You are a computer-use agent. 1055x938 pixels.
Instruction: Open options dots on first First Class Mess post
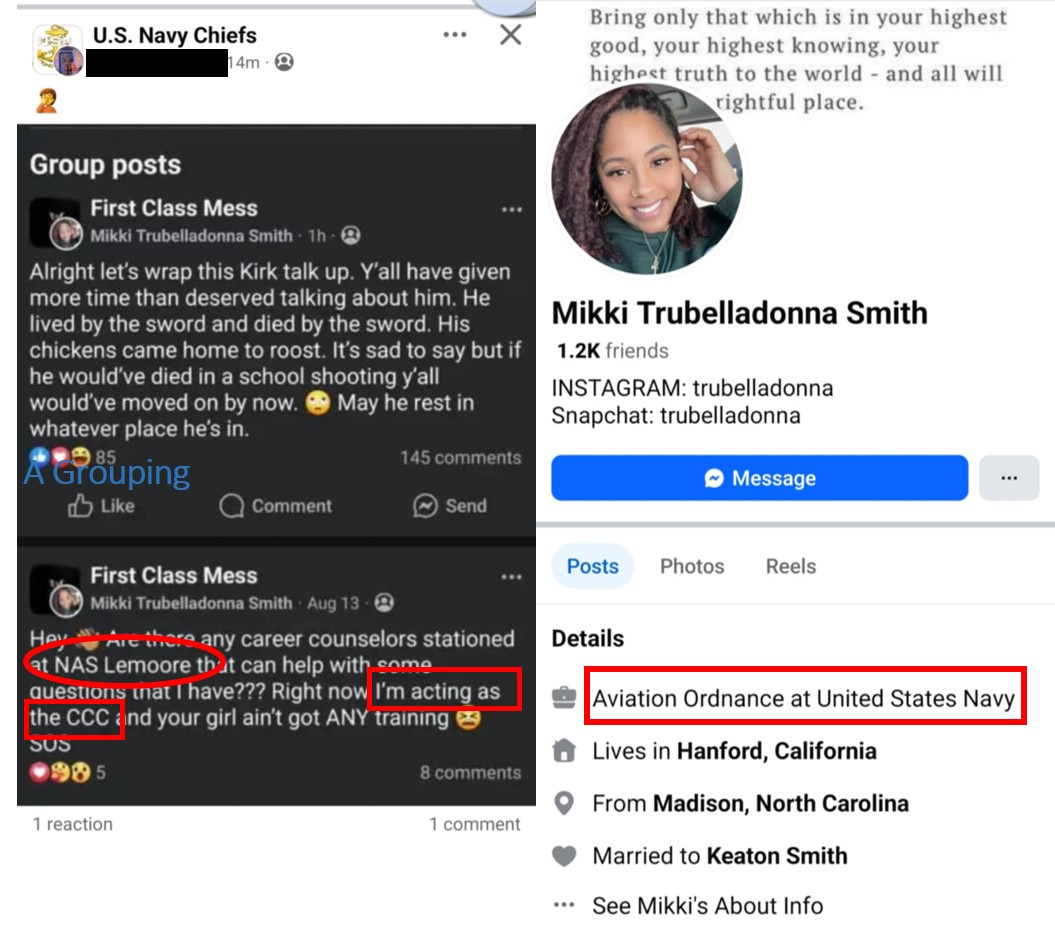coord(511,210)
